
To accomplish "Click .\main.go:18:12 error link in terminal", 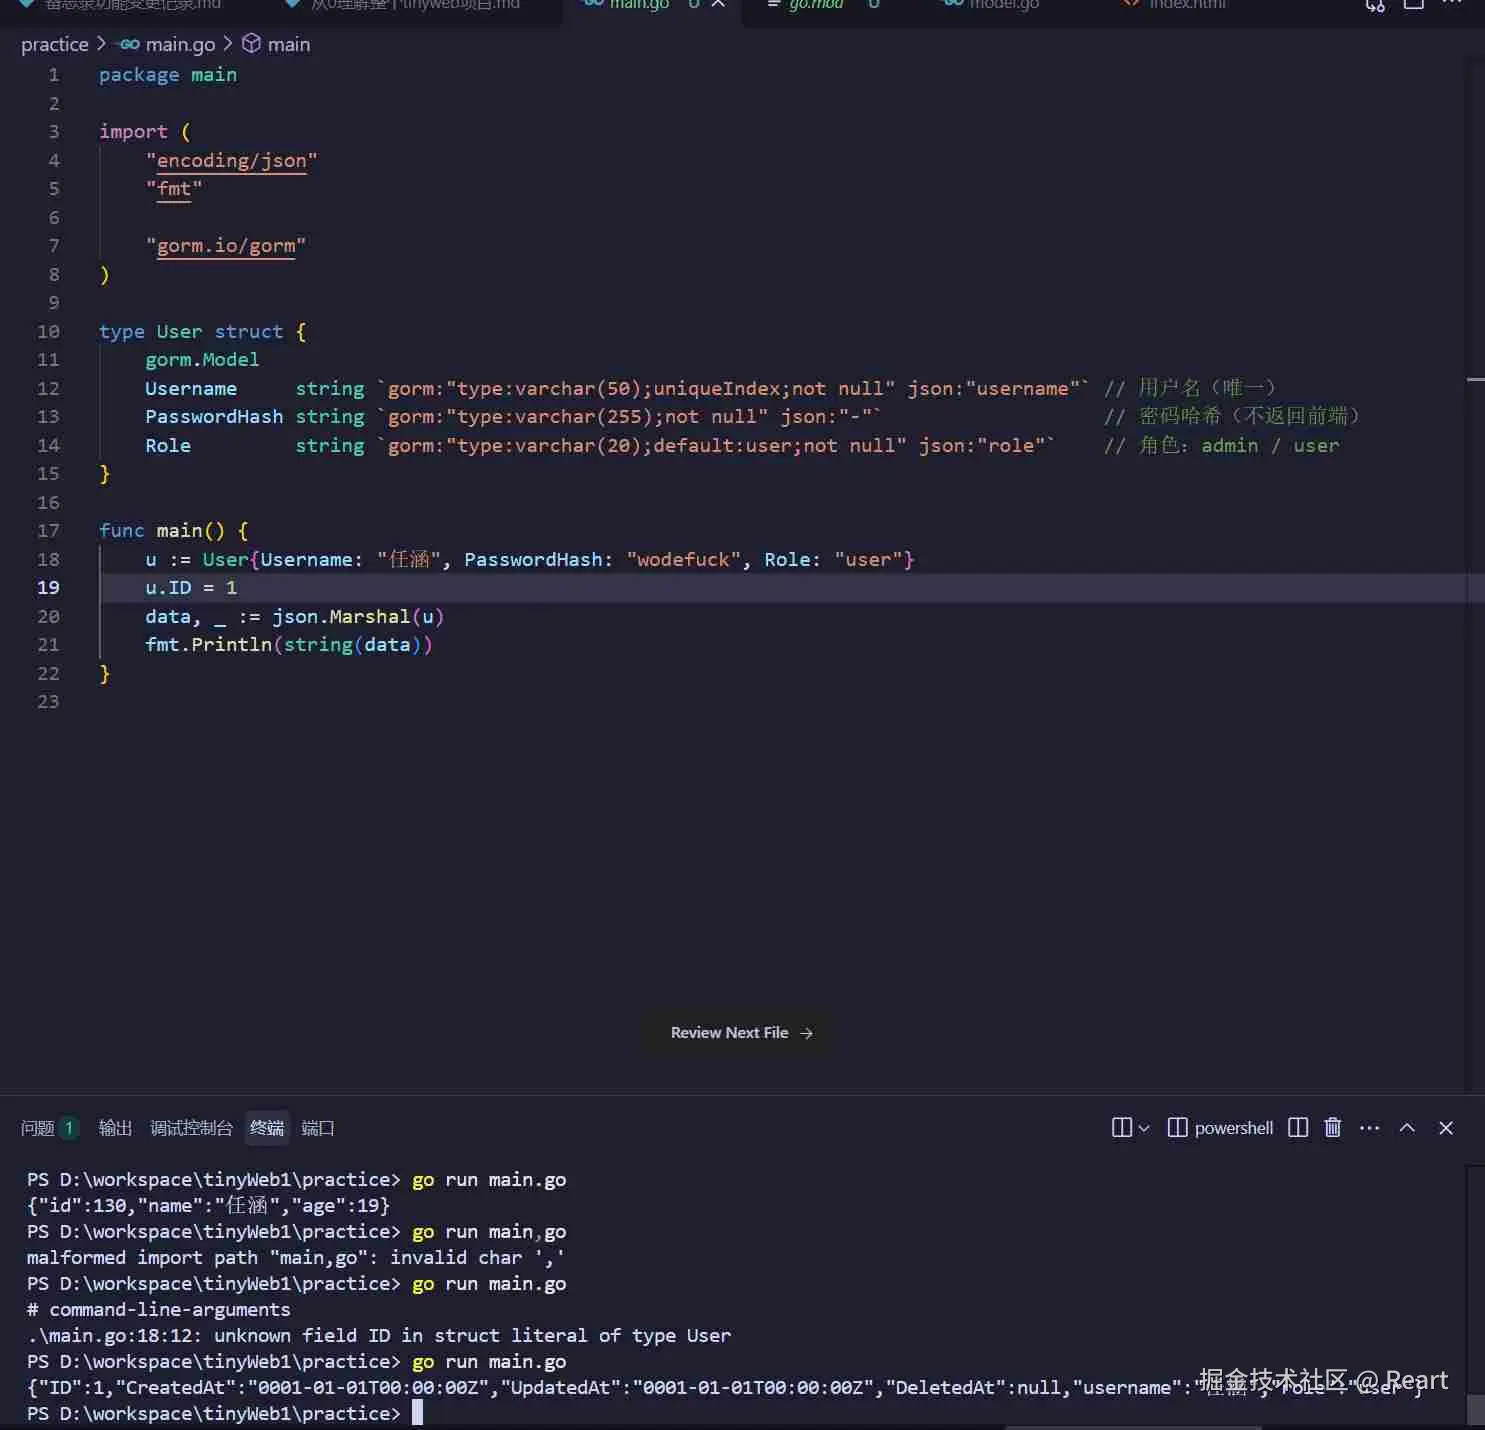I will (x=114, y=1336).
